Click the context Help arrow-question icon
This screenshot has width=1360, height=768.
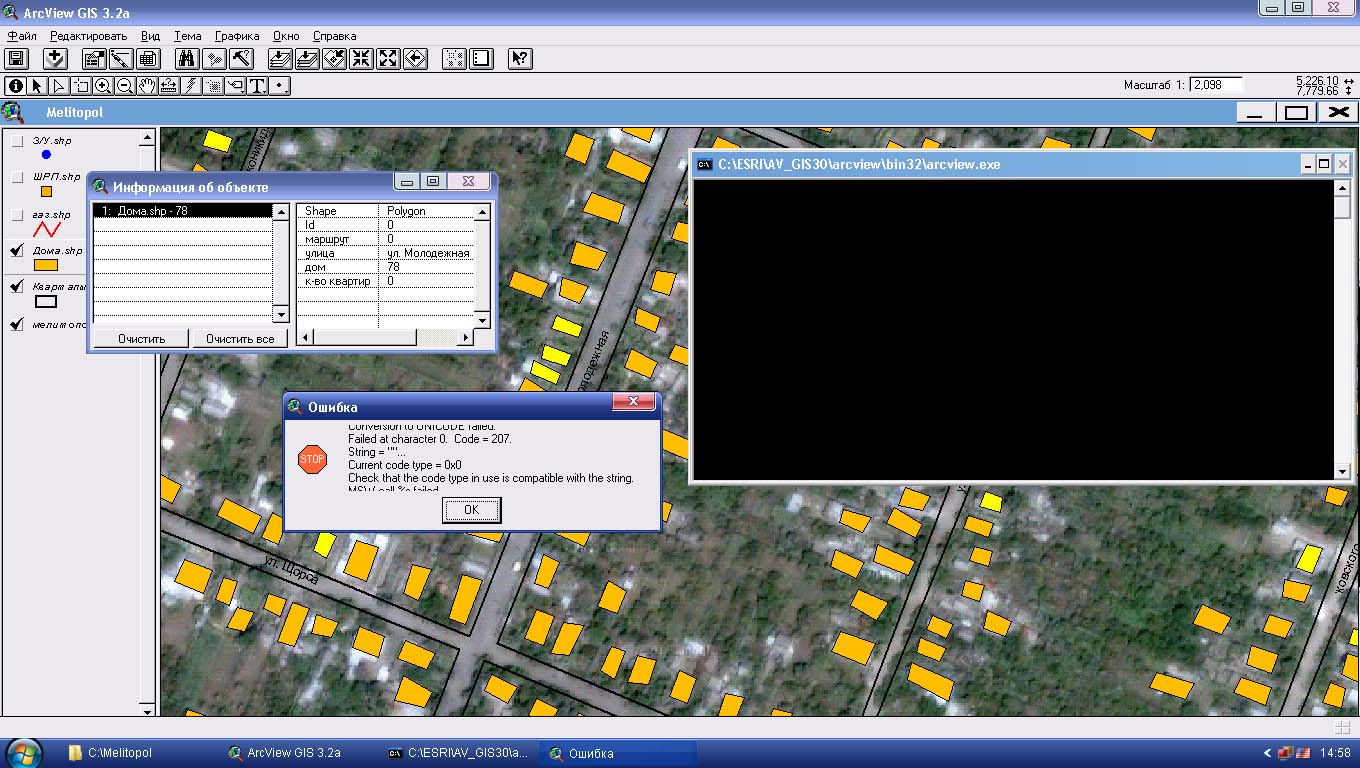click(519, 59)
